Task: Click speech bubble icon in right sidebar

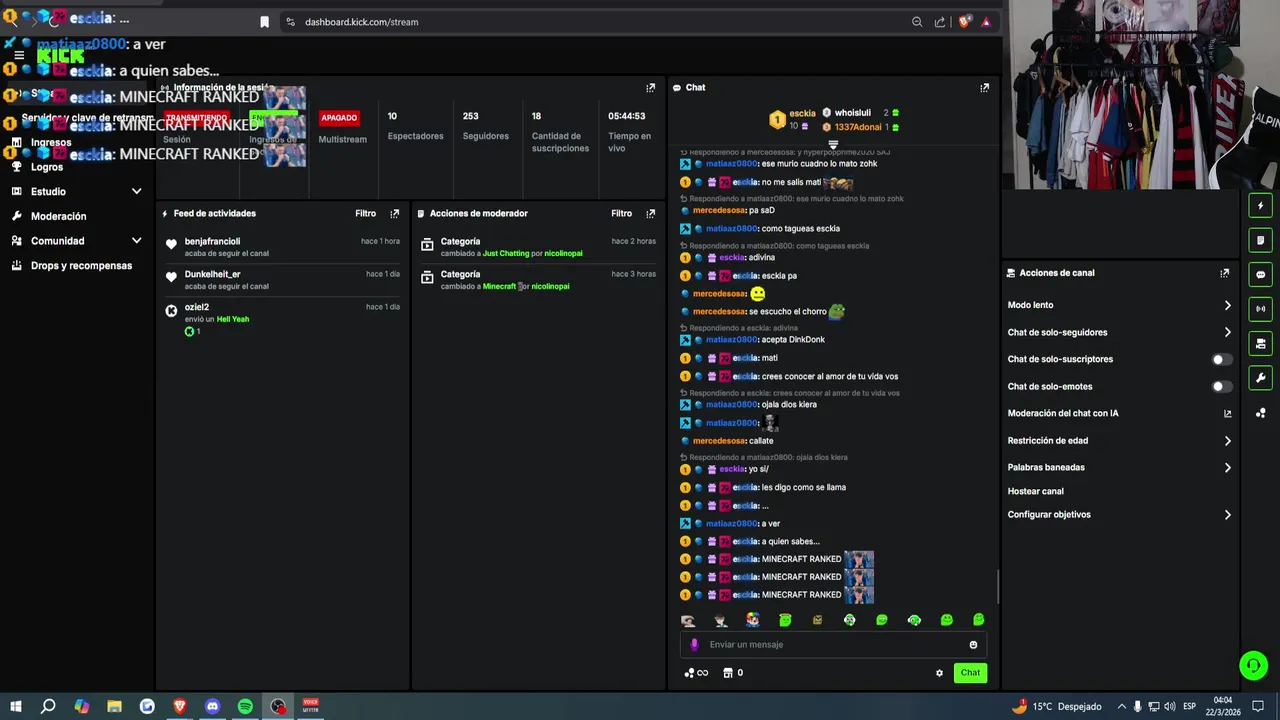Action: click(1260, 275)
